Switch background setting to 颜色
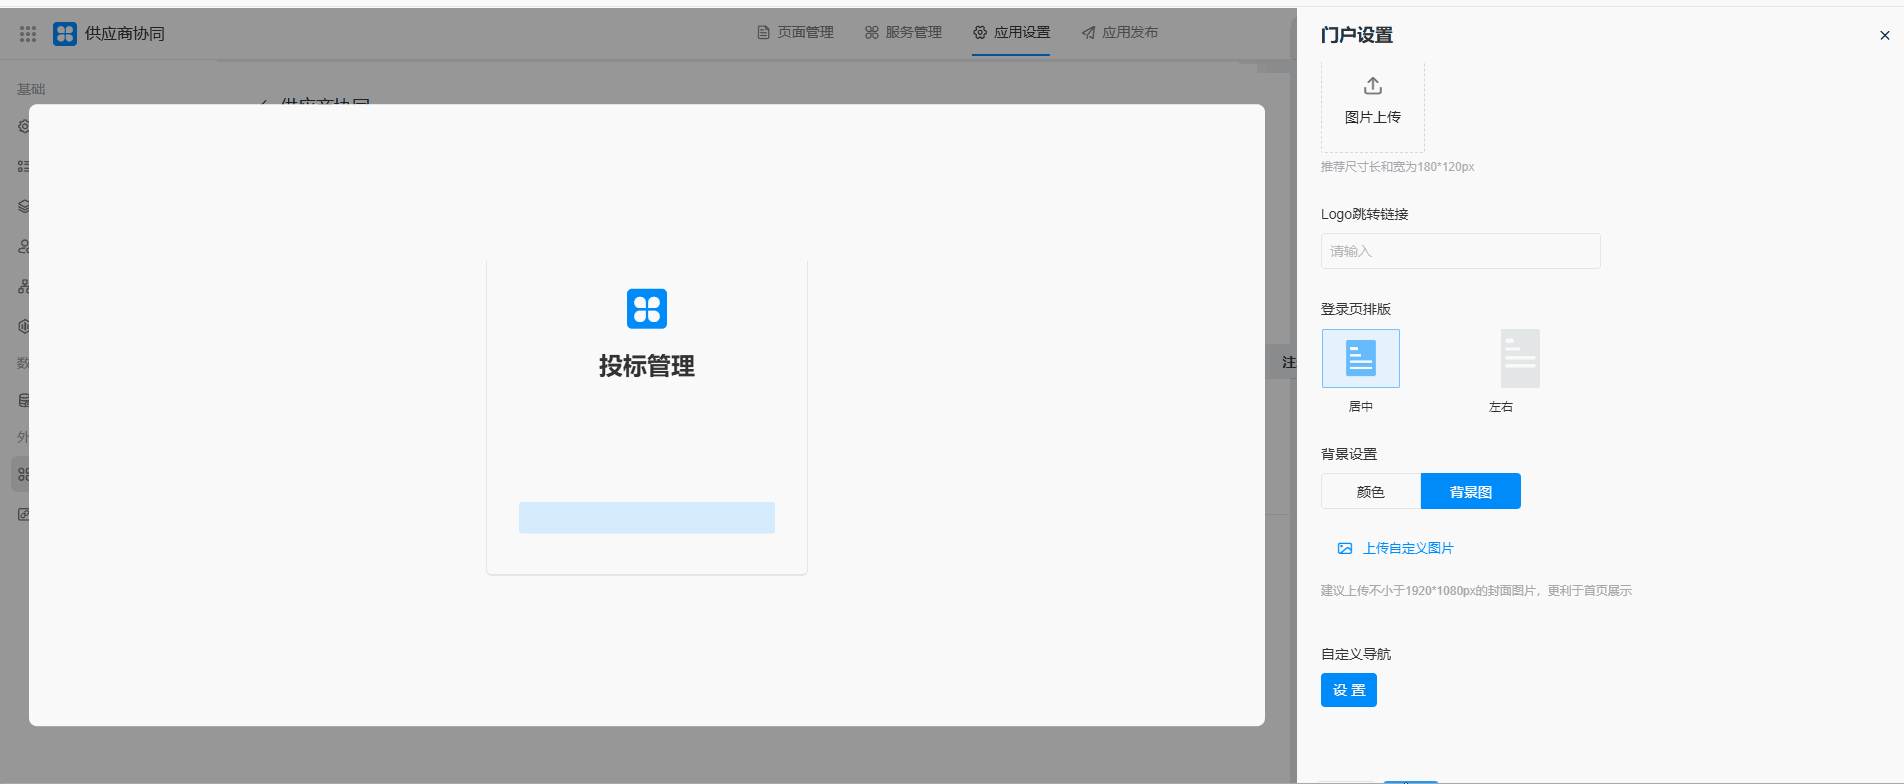This screenshot has width=1904, height=784. 1370,492
